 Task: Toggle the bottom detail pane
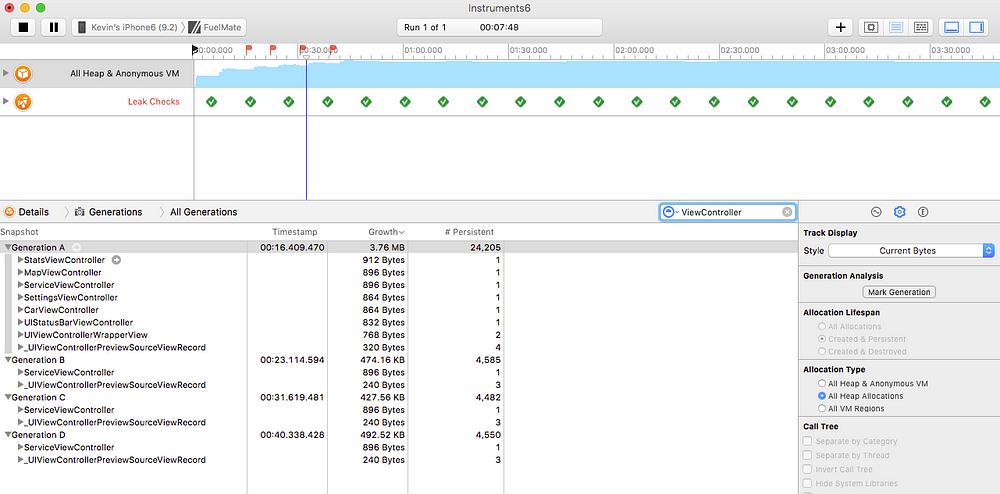click(951, 27)
